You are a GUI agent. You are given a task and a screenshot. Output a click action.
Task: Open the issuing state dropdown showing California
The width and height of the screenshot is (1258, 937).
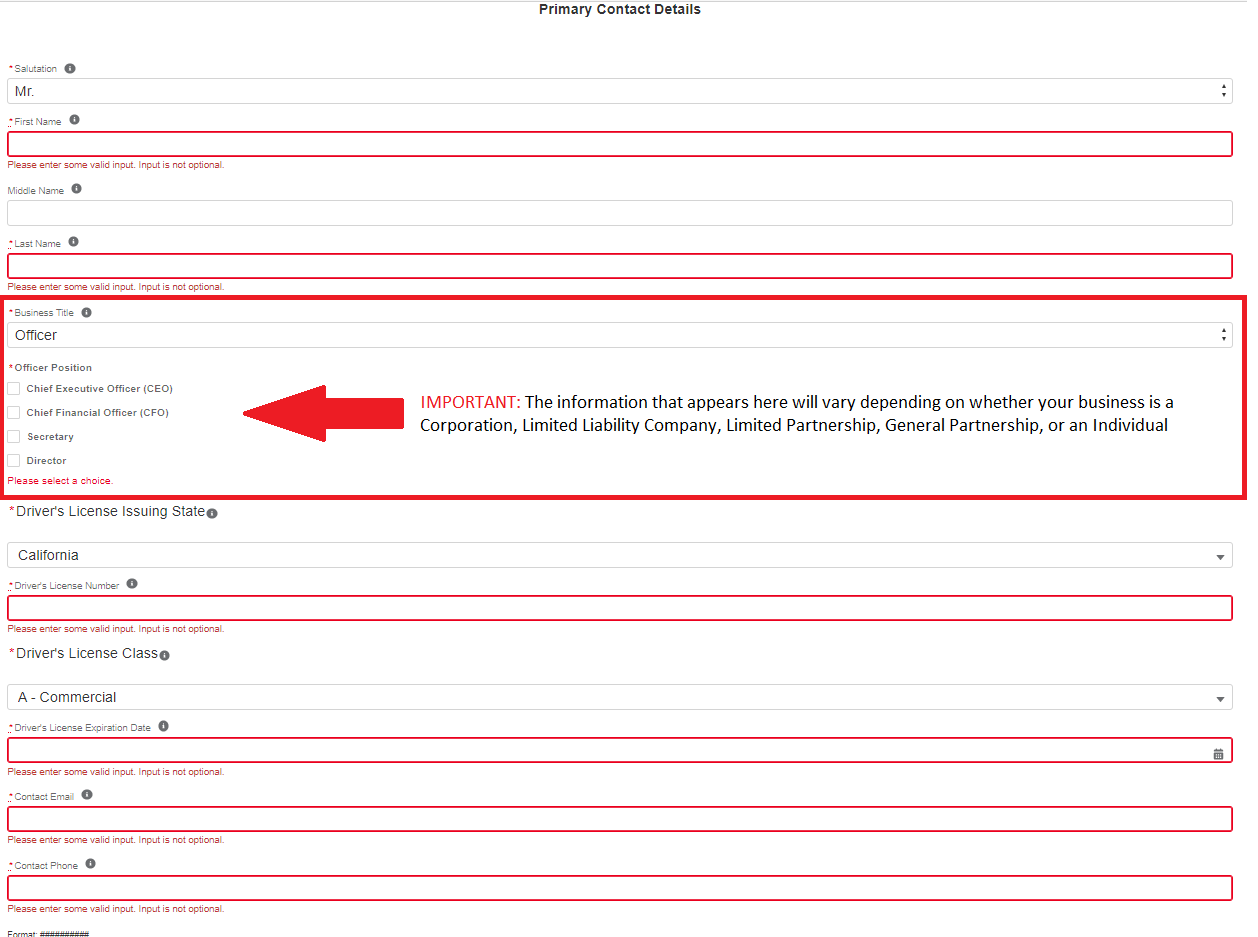tap(619, 555)
